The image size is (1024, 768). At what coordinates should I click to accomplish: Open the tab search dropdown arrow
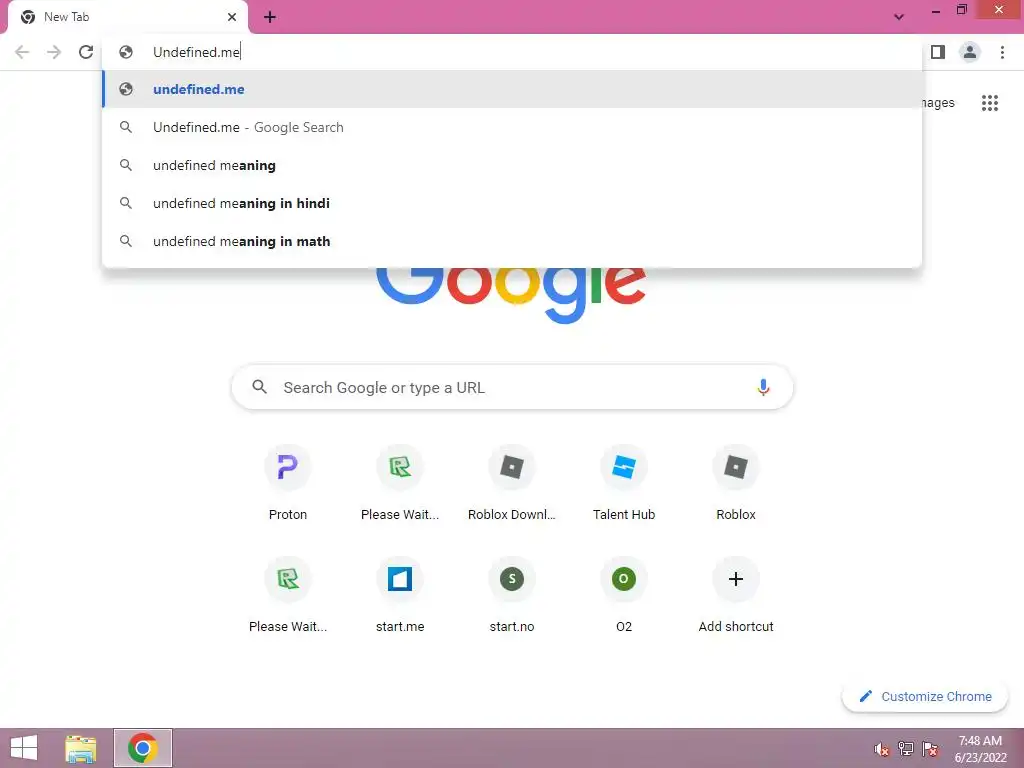tap(899, 17)
